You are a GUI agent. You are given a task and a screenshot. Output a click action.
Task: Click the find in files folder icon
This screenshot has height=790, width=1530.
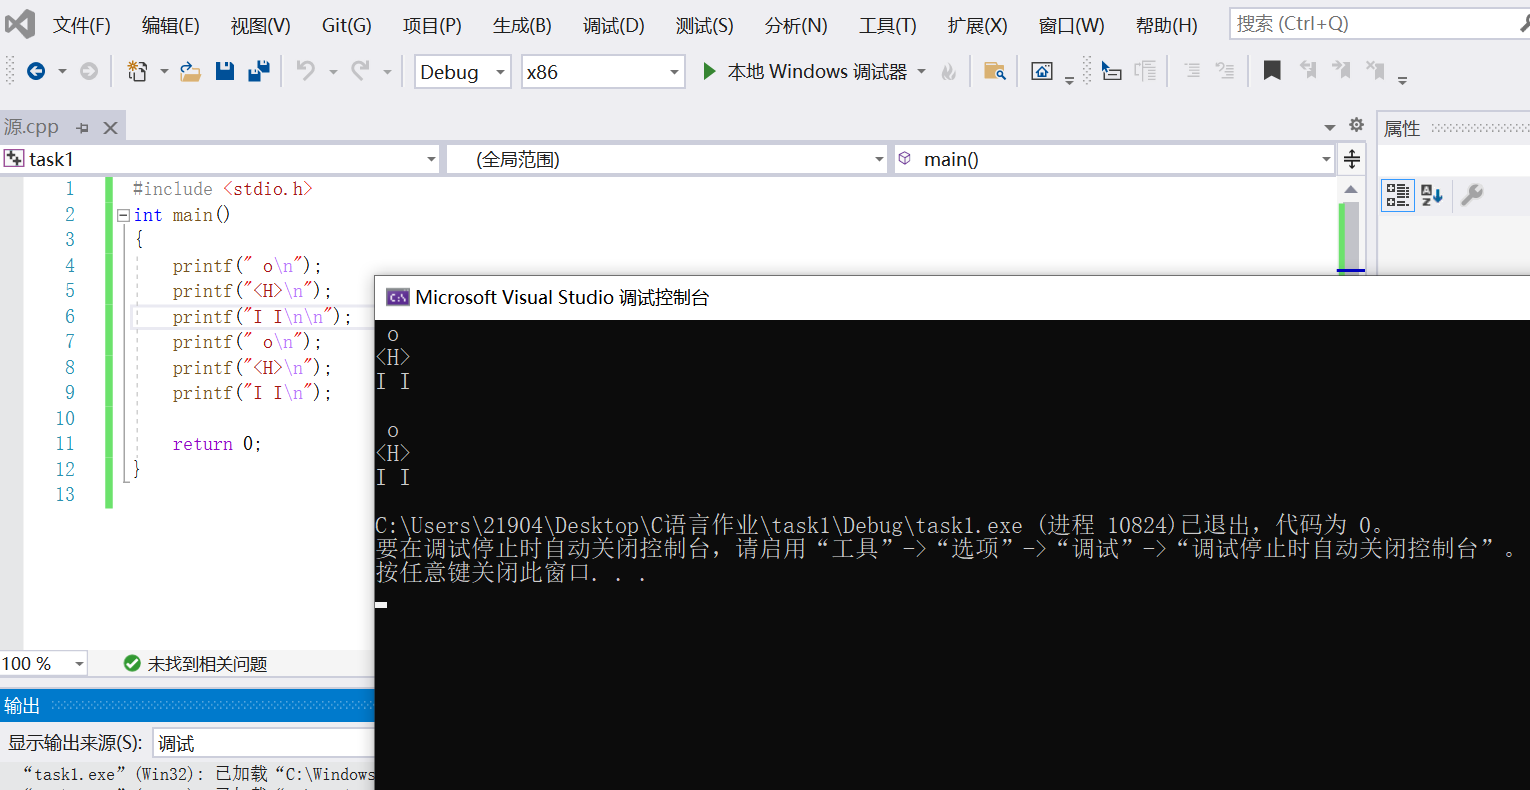pyautogui.click(x=994, y=71)
